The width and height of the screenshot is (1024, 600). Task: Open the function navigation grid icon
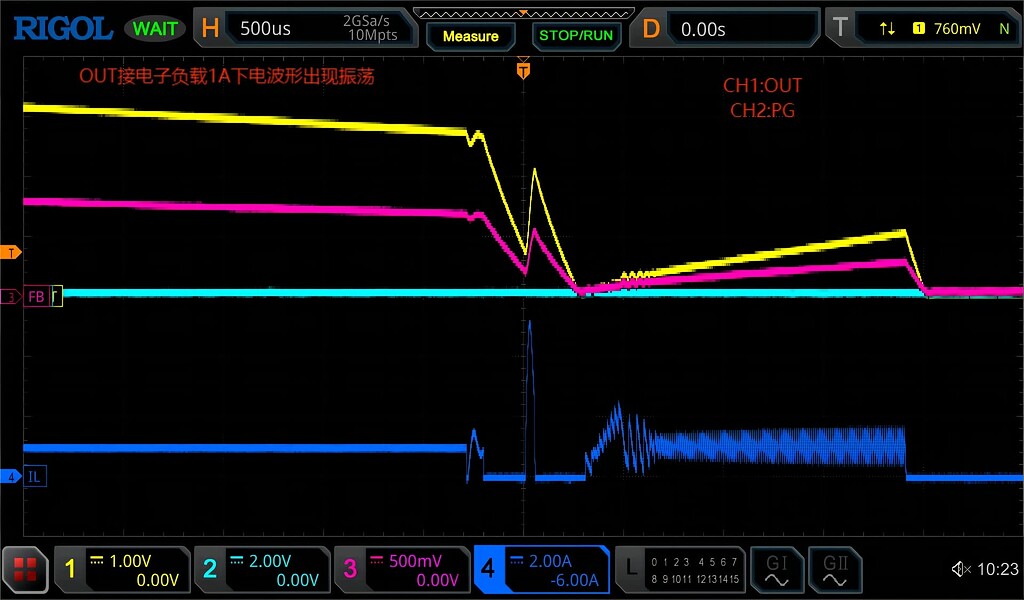coord(25,570)
